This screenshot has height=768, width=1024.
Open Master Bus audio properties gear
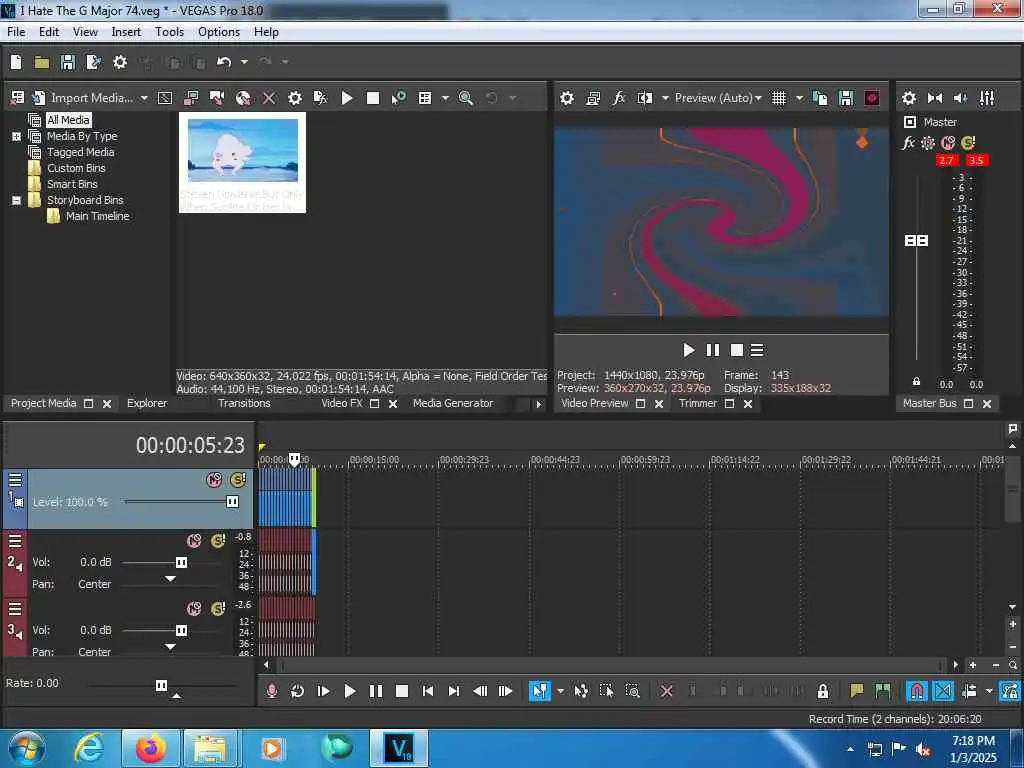coord(908,98)
